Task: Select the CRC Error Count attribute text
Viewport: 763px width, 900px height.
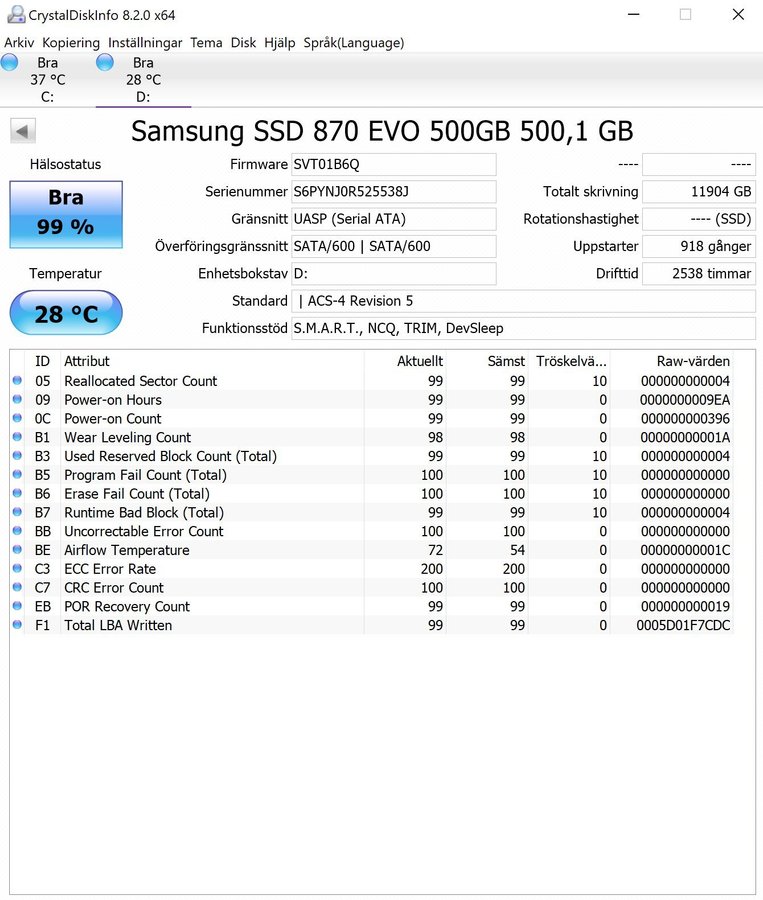Action: pos(114,588)
